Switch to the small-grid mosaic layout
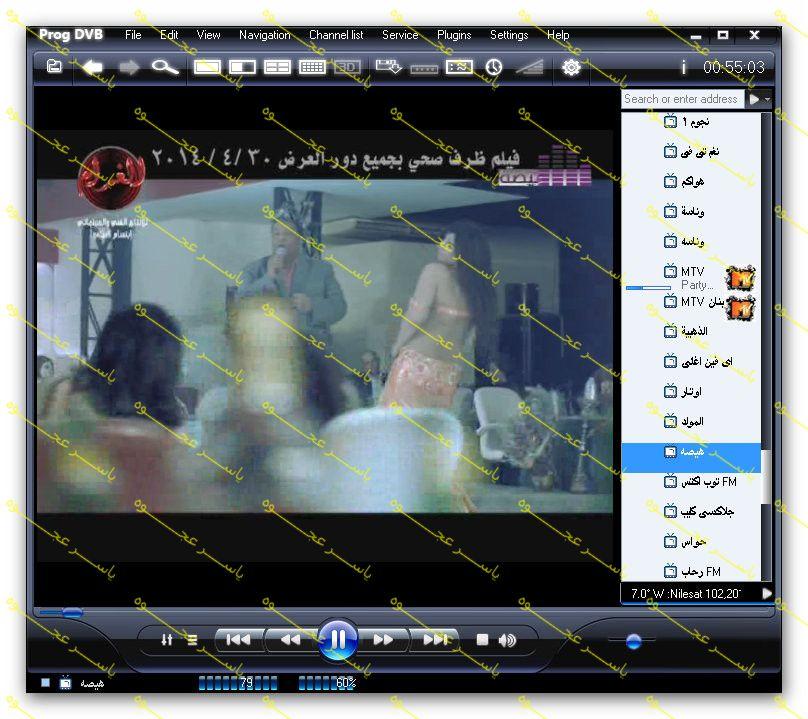 pyautogui.click(x=312, y=67)
